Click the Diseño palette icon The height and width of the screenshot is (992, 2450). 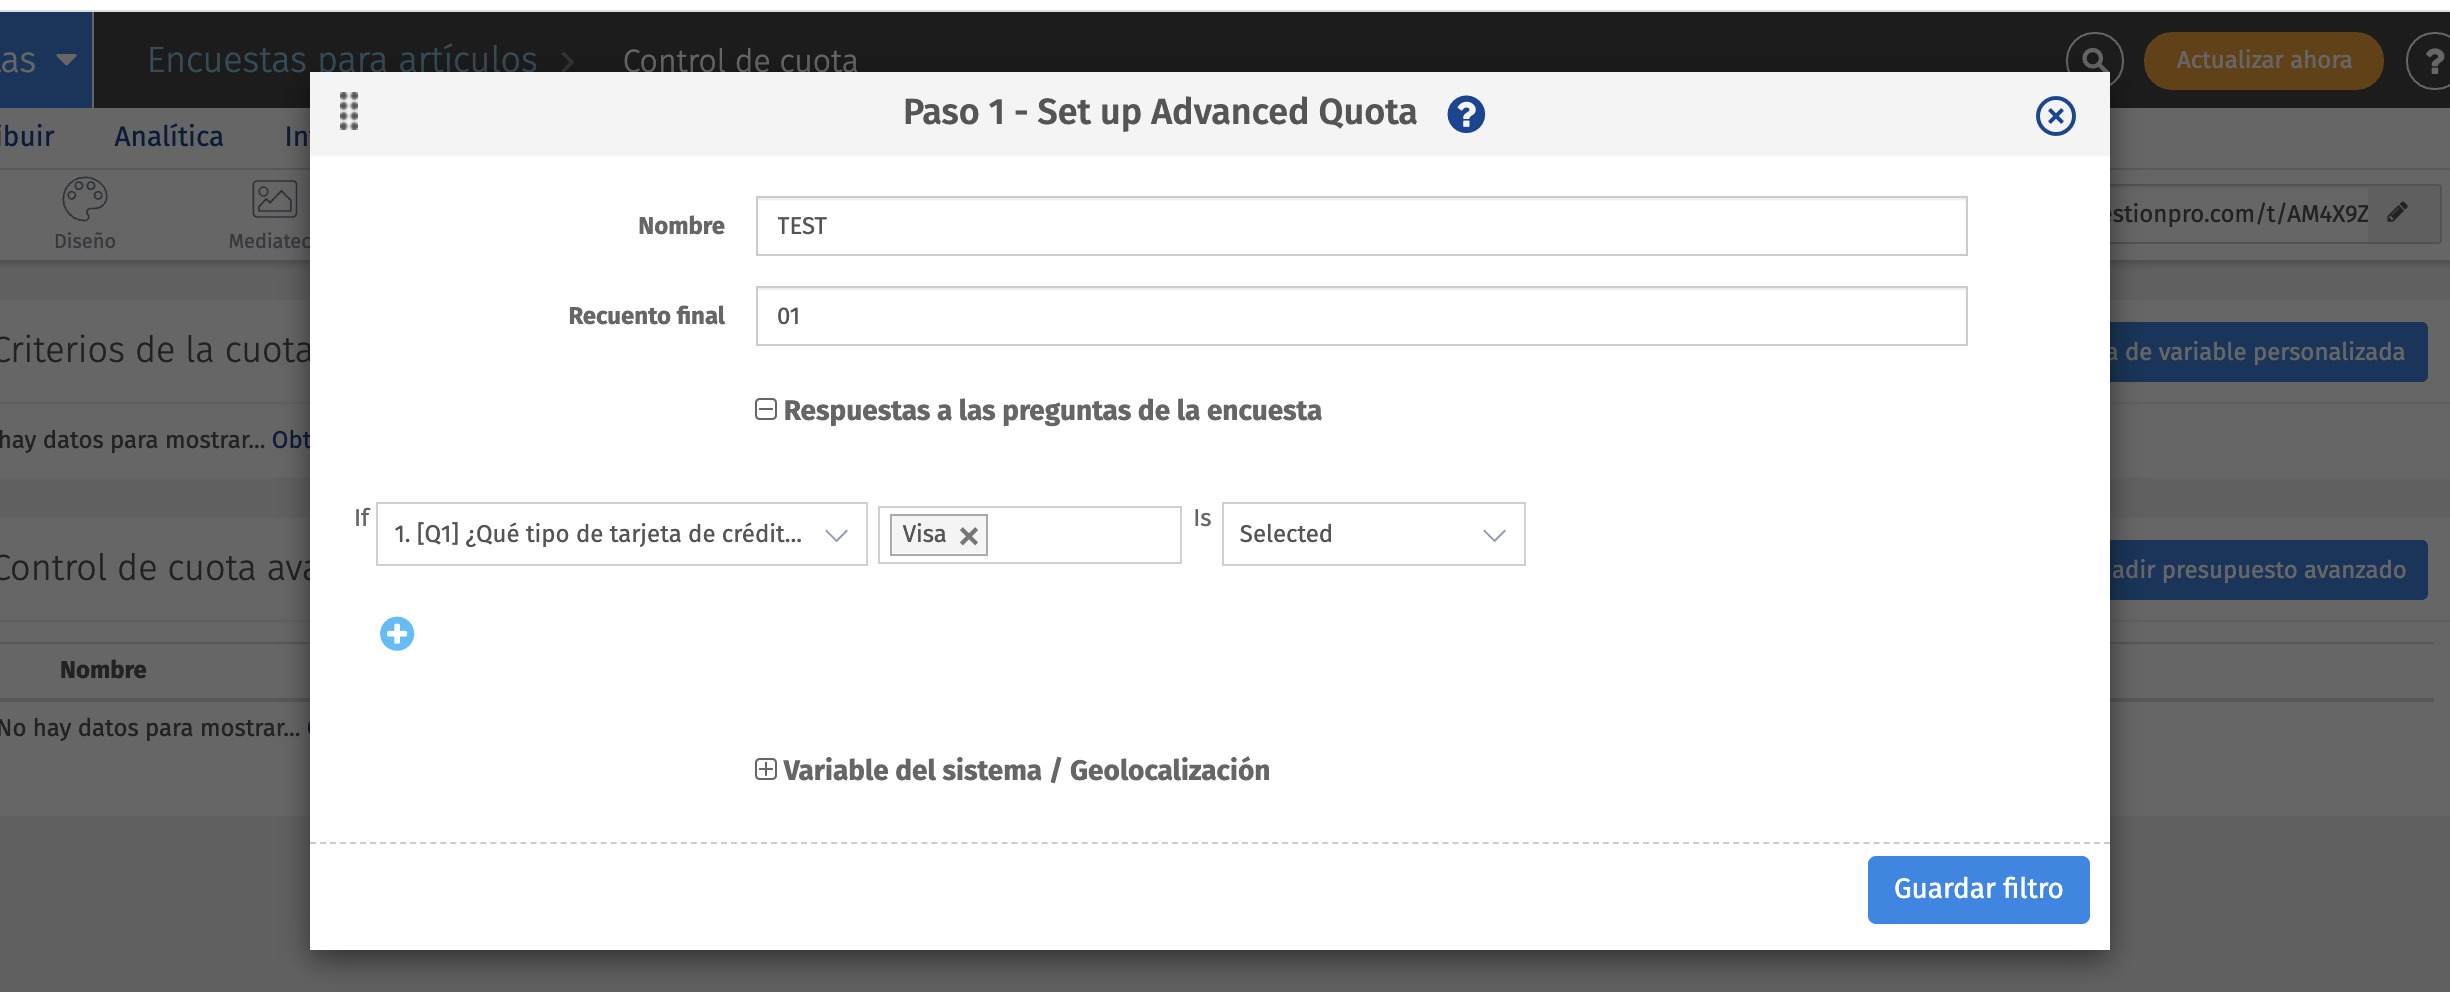point(85,199)
